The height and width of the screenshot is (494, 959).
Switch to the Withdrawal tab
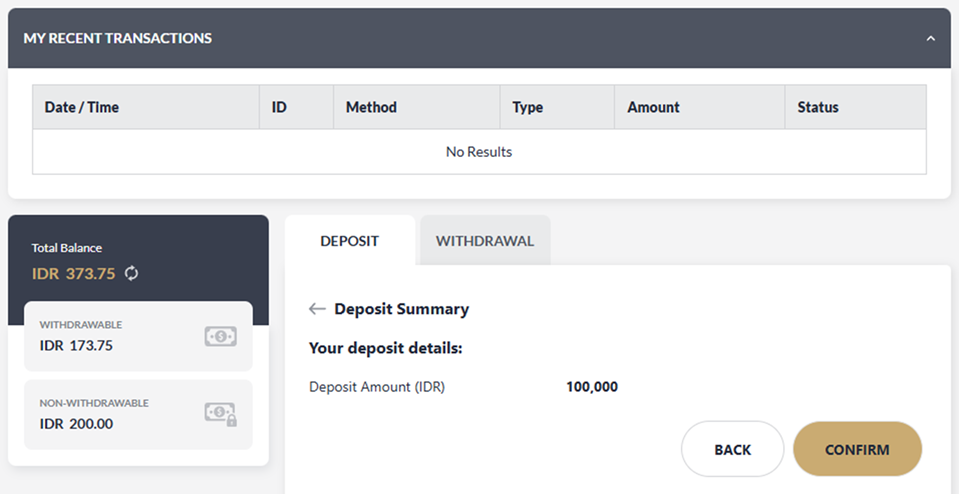pyautogui.click(x=485, y=241)
